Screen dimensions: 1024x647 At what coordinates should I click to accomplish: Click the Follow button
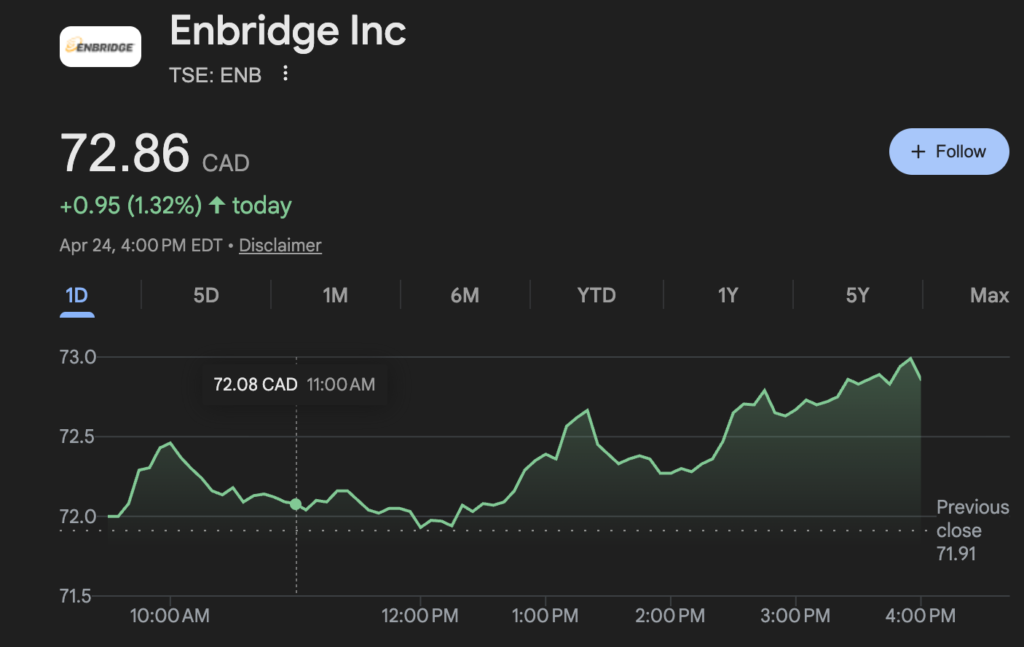click(948, 152)
